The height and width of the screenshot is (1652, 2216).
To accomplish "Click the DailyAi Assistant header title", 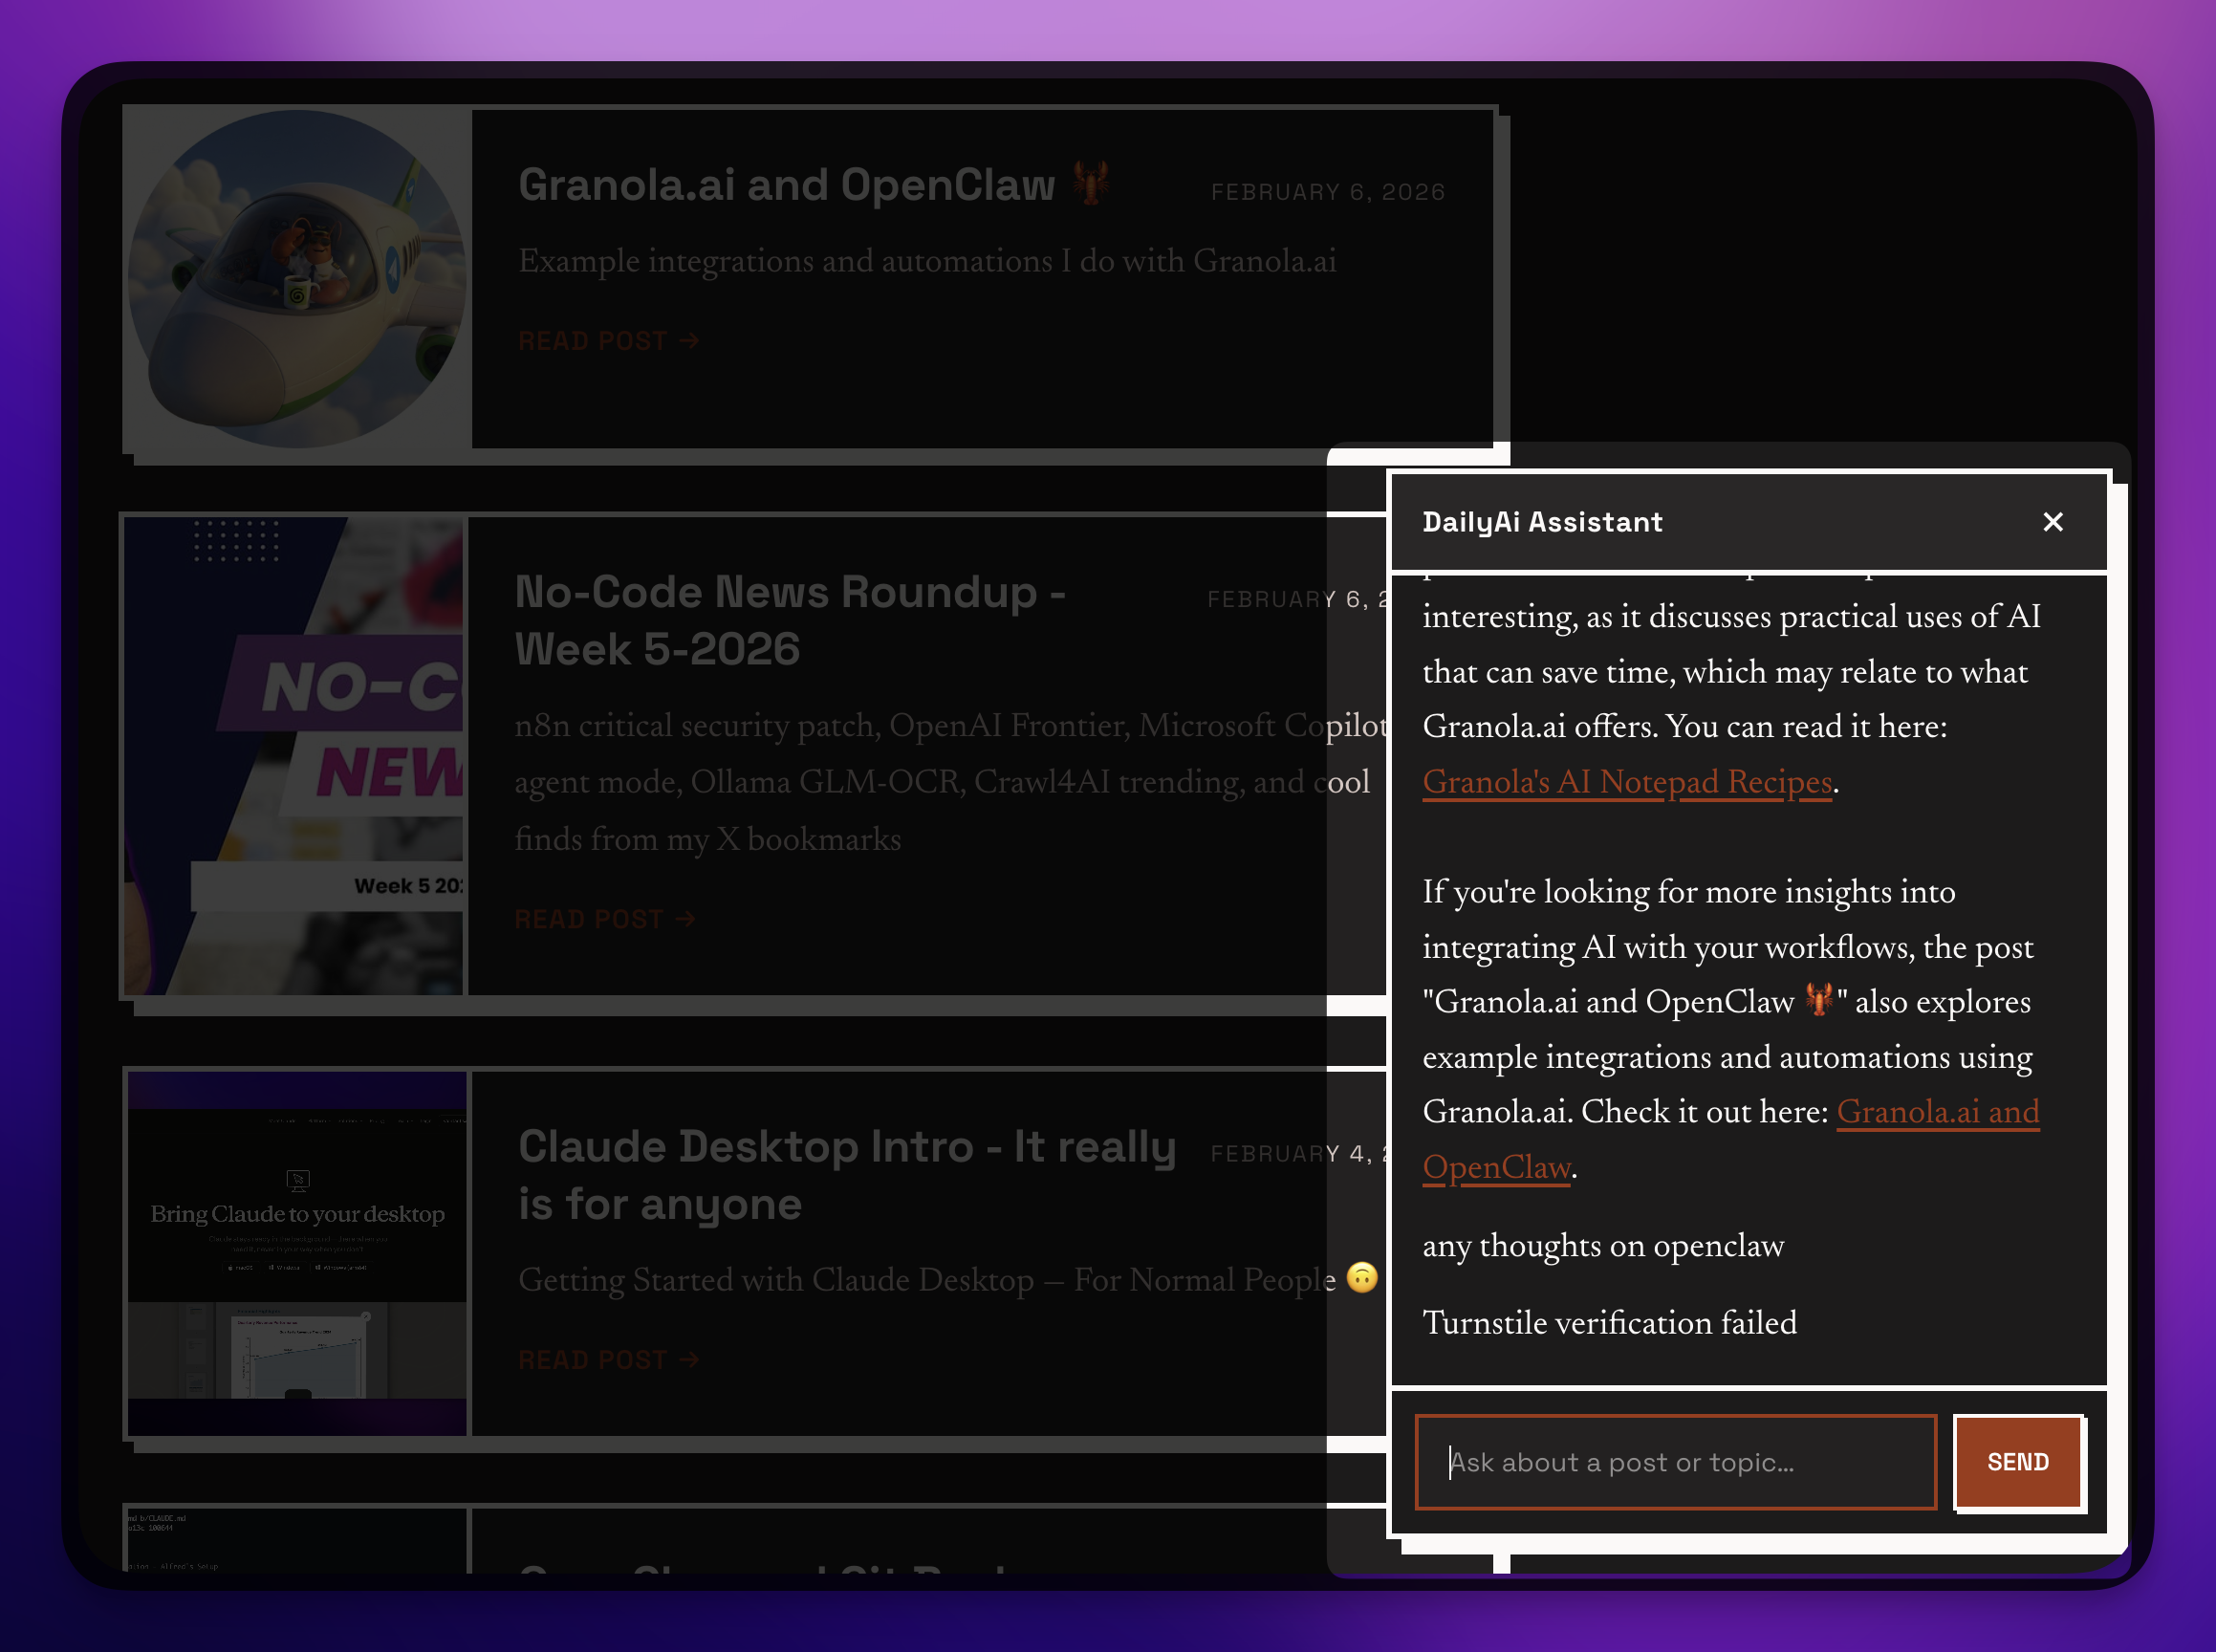I will pos(1542,522).
